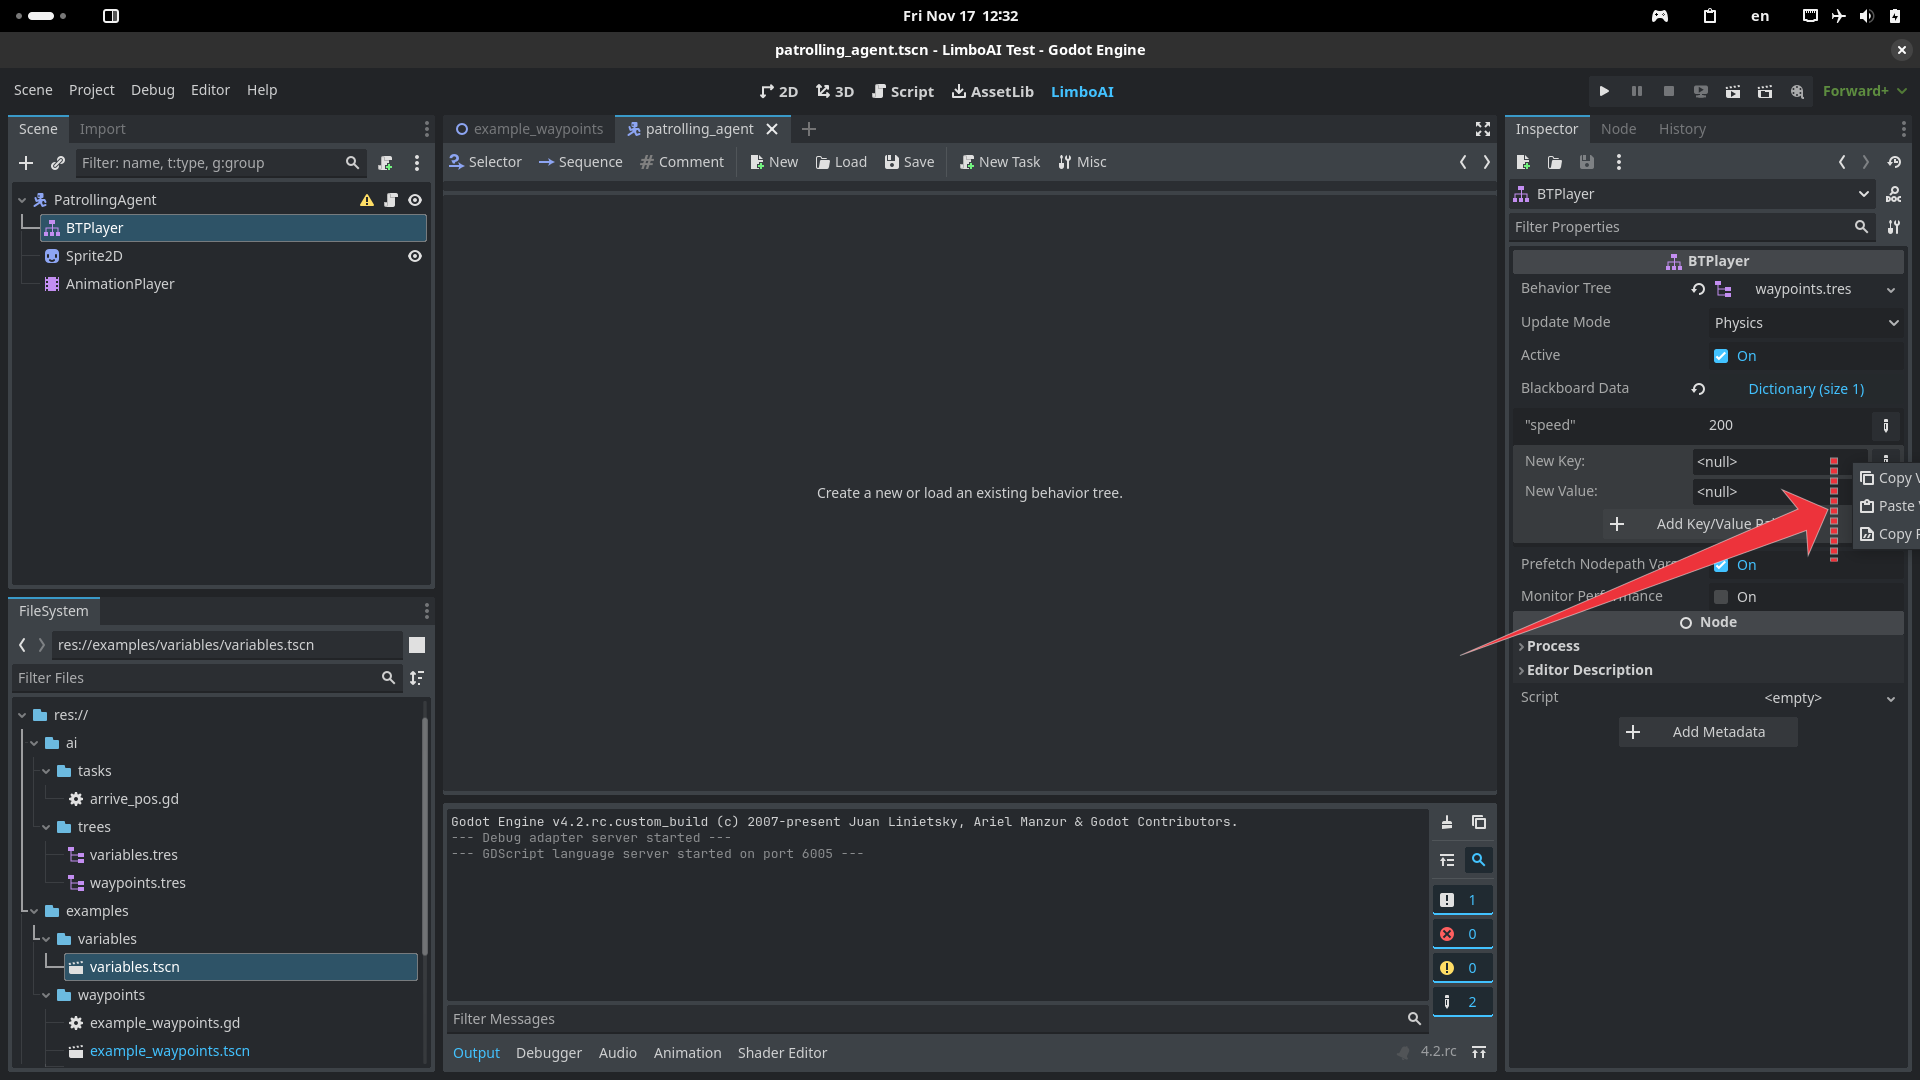Add a child node in Scene panel

(x=25, y=163)
